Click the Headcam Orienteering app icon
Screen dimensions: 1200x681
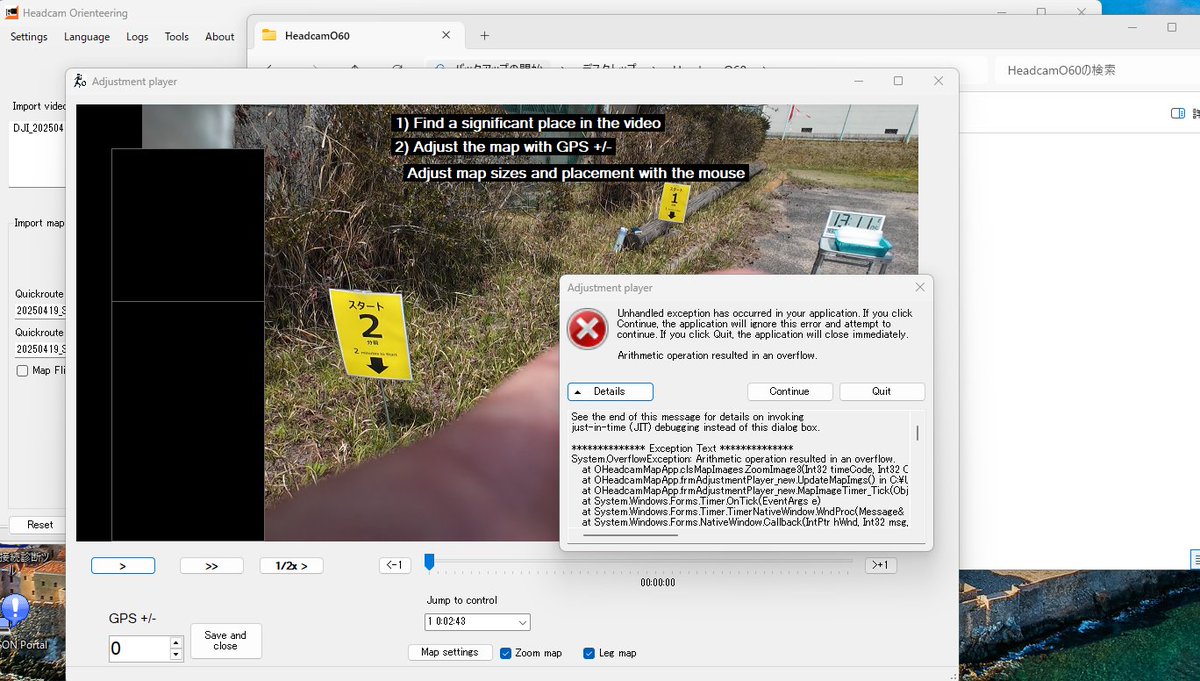[12, 13]
